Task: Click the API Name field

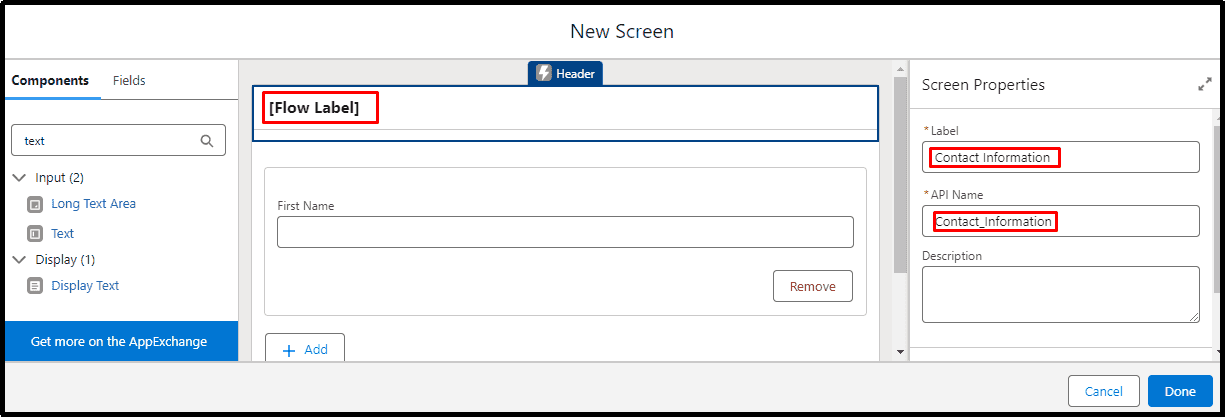Action: (x=1060, y=221)
